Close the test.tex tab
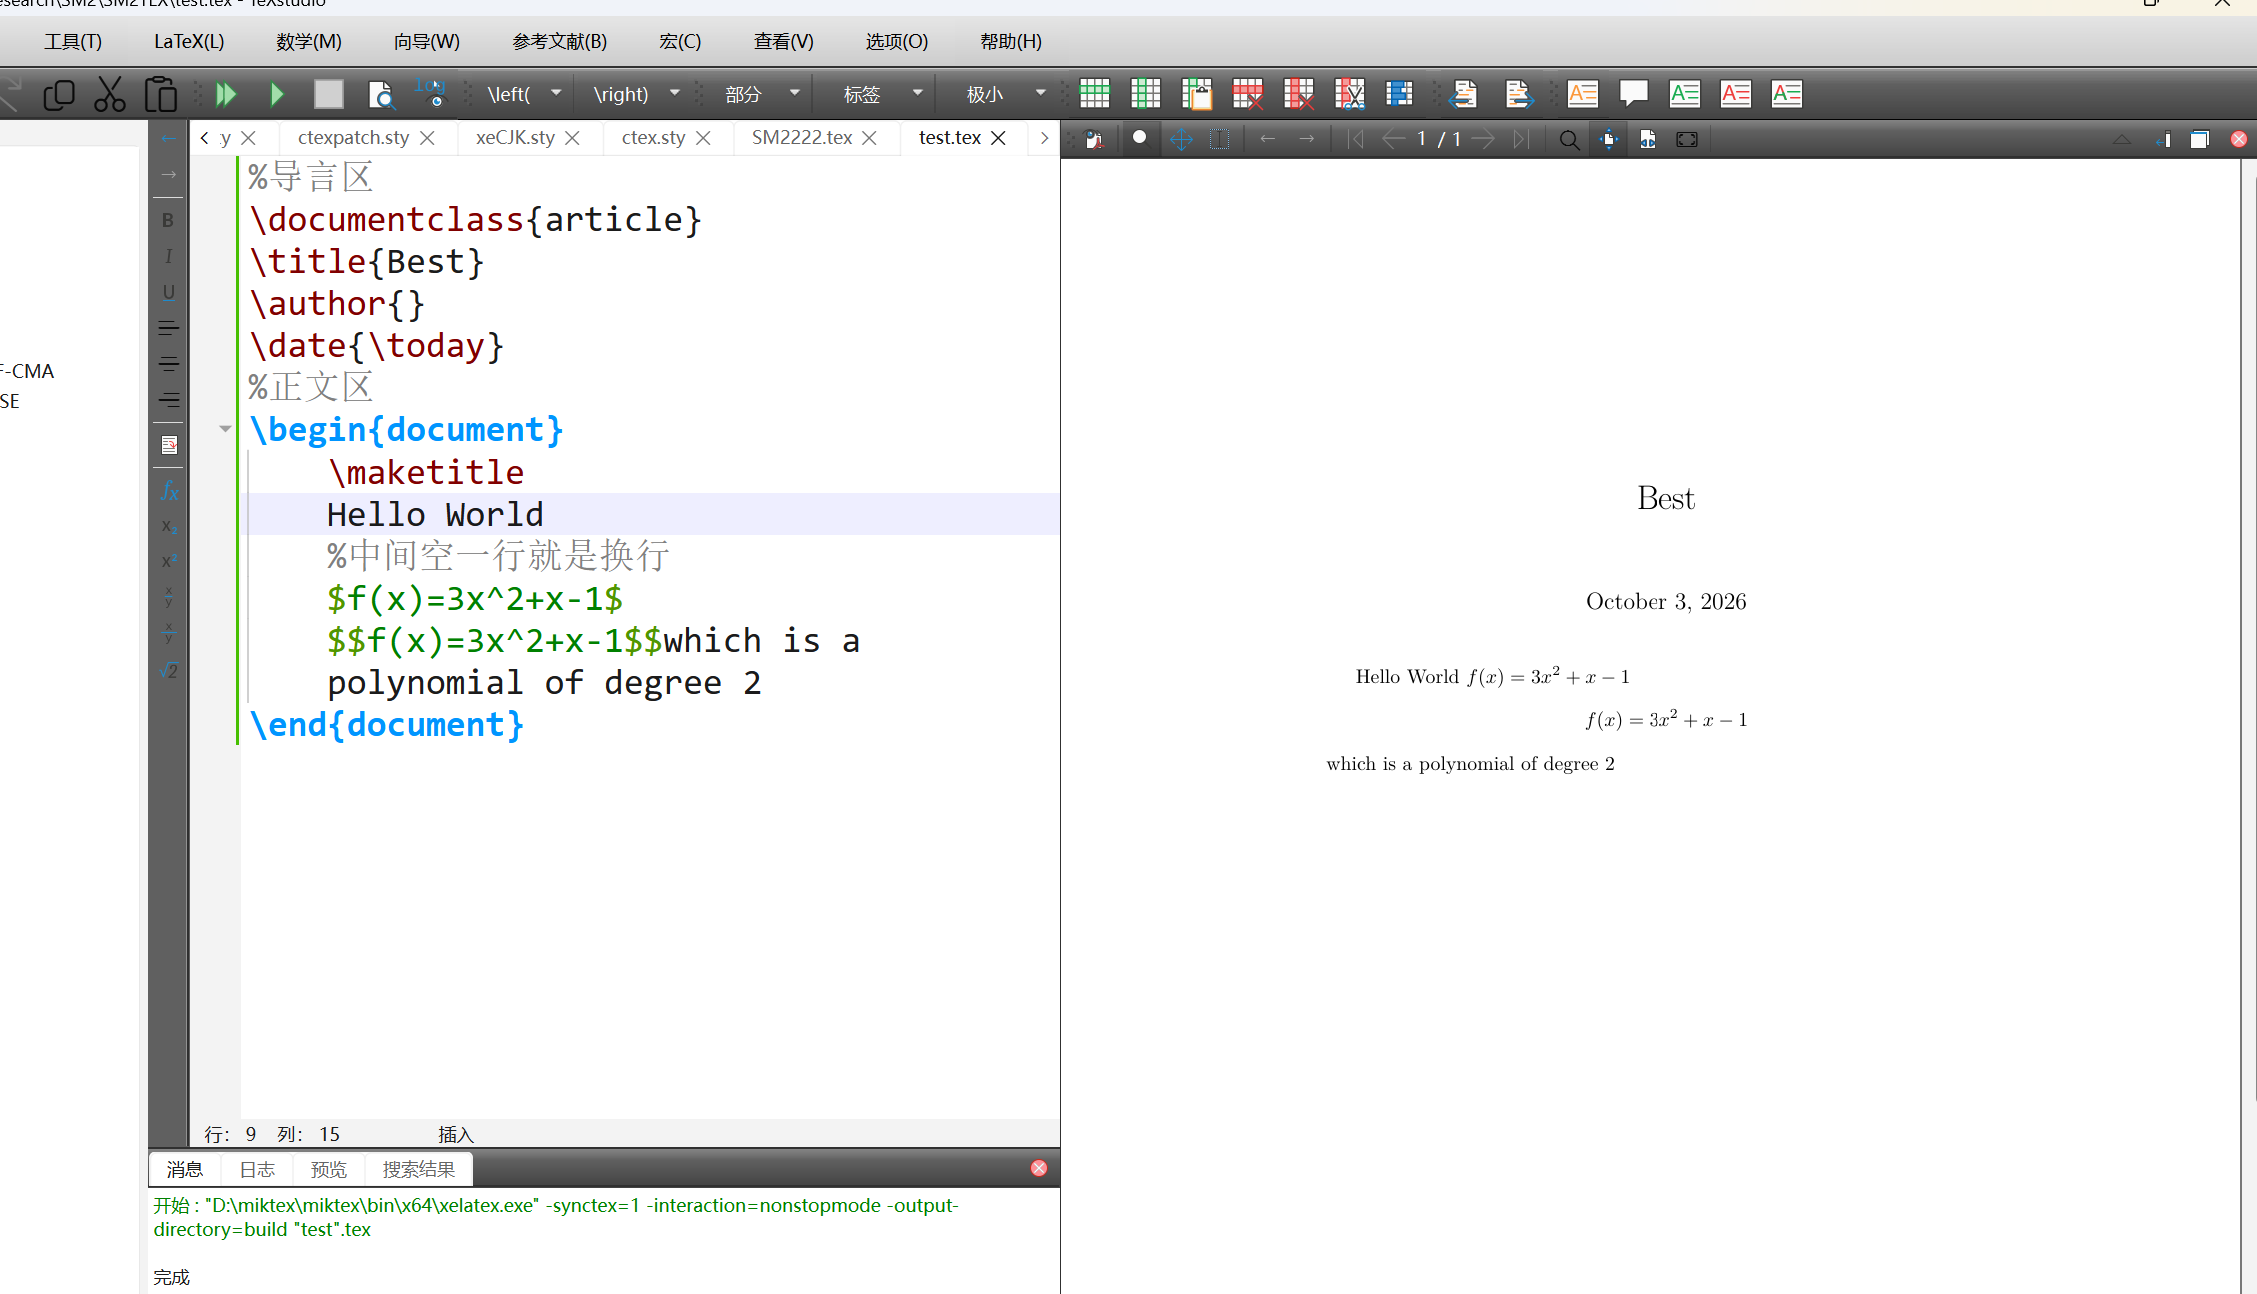This screenshot has height=1294, width=2257. click(x=998, y=138)
